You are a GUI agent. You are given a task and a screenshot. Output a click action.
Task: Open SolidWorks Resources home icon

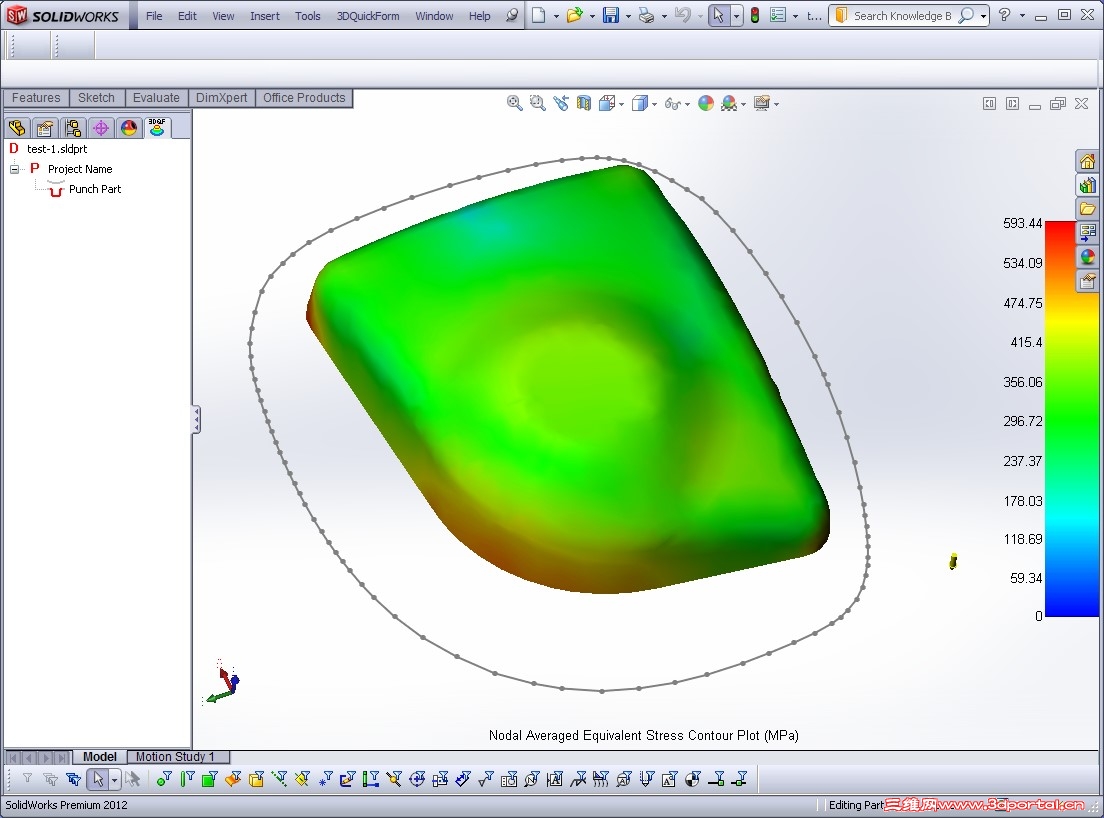(1087, 160)
